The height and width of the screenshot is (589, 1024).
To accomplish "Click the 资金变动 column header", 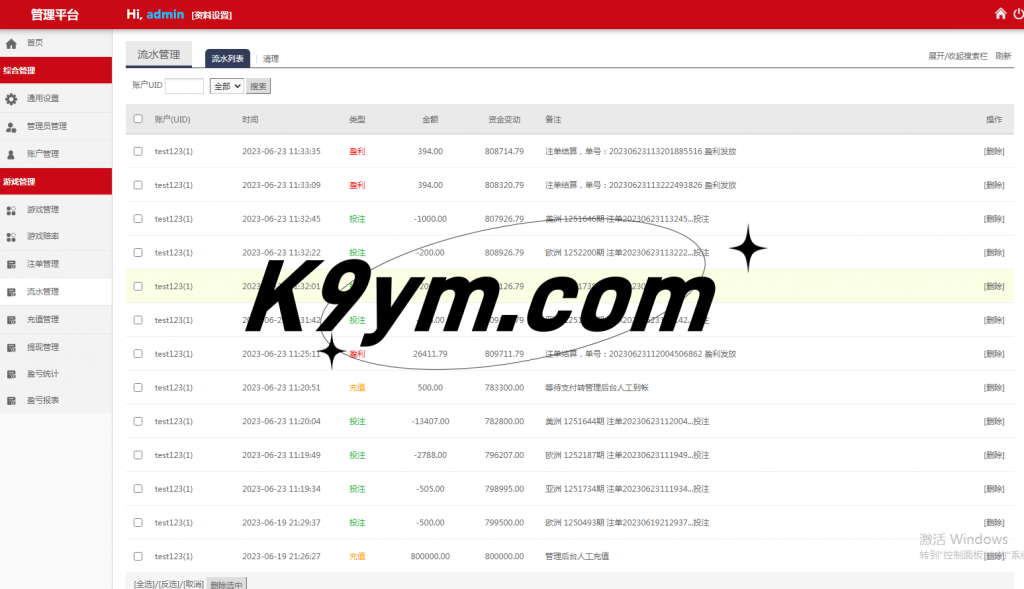I will point(504,119).
